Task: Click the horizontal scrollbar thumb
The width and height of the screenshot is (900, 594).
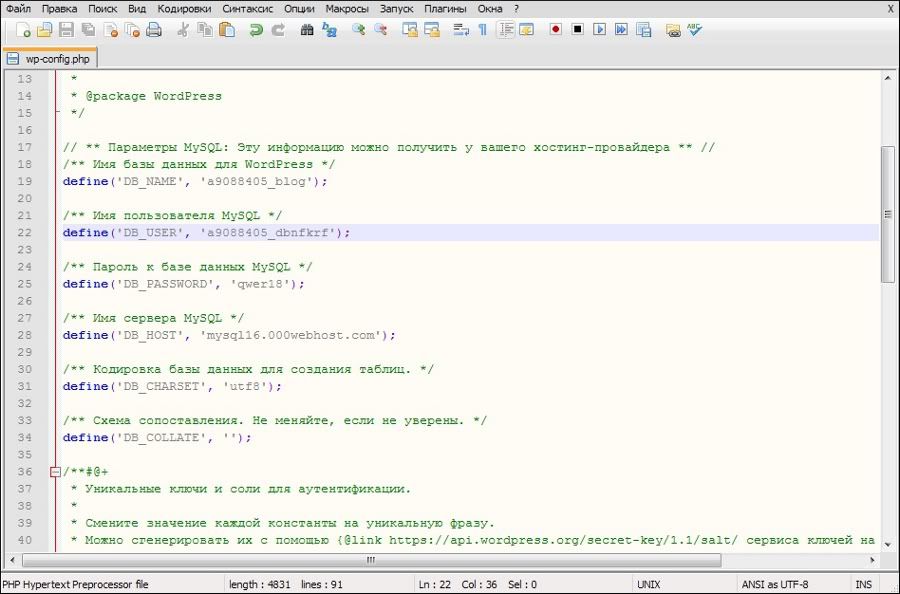Action: click(x=371, y=560)
